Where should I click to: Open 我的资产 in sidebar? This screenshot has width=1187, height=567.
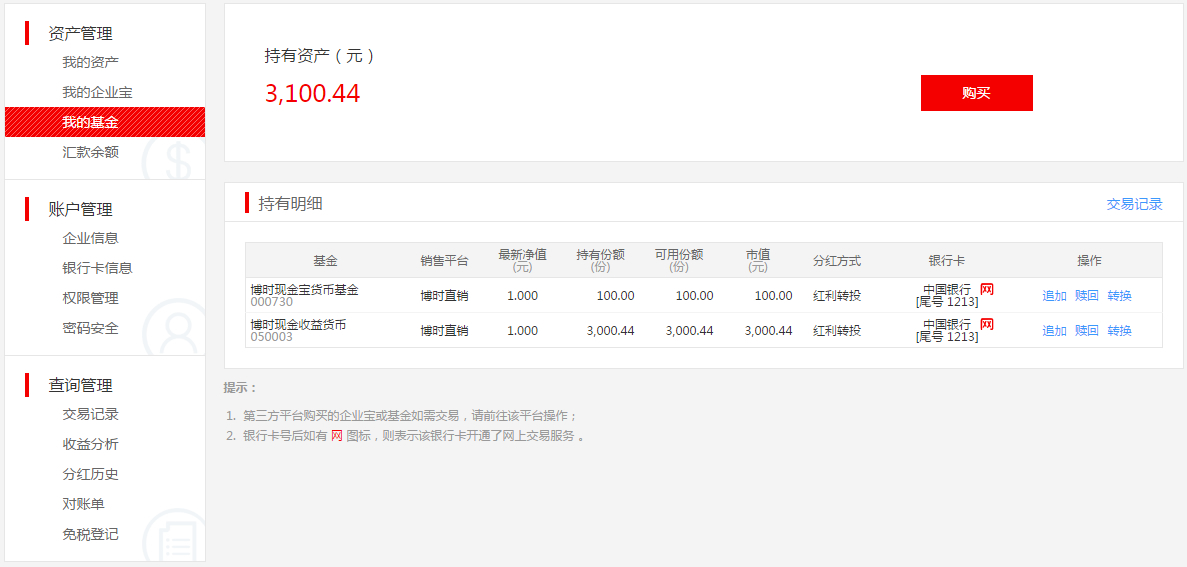pos(90,62)
